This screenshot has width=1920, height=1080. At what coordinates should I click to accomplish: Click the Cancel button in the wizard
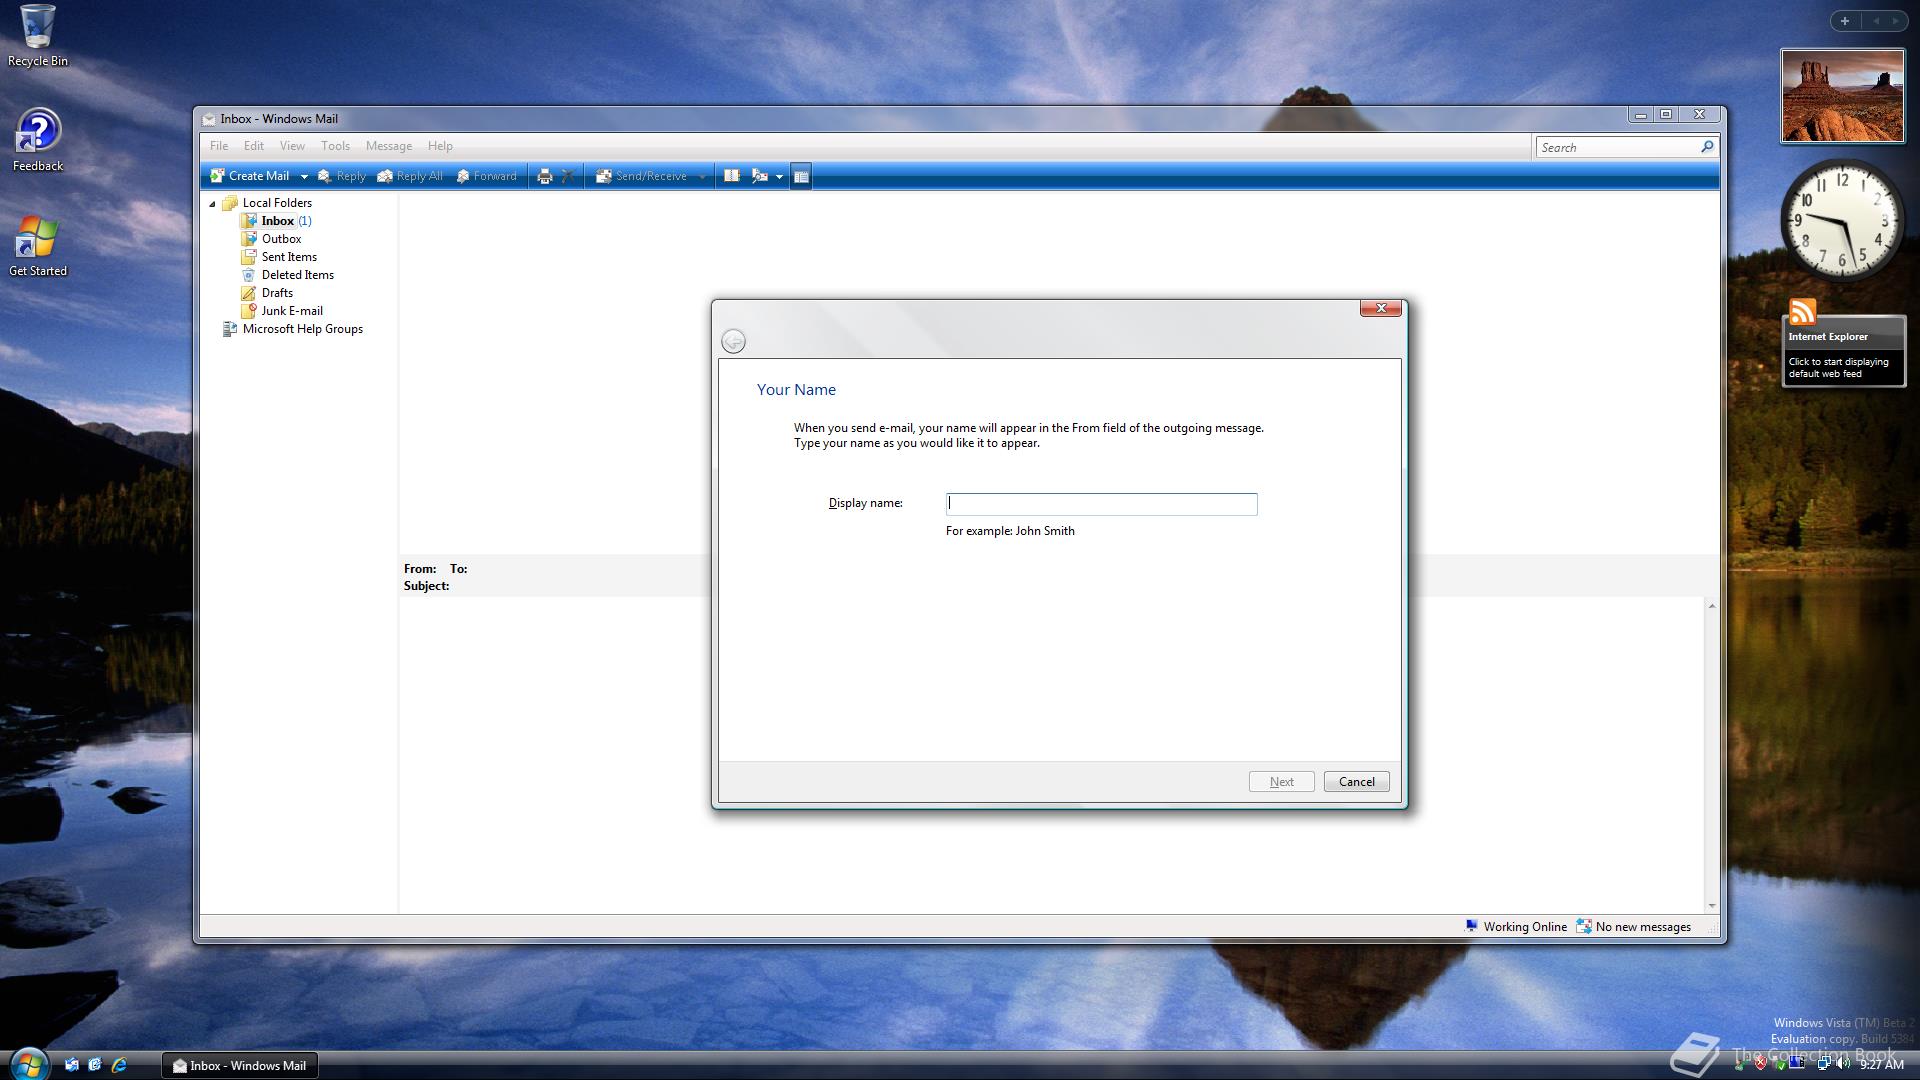pos(1356,782)
